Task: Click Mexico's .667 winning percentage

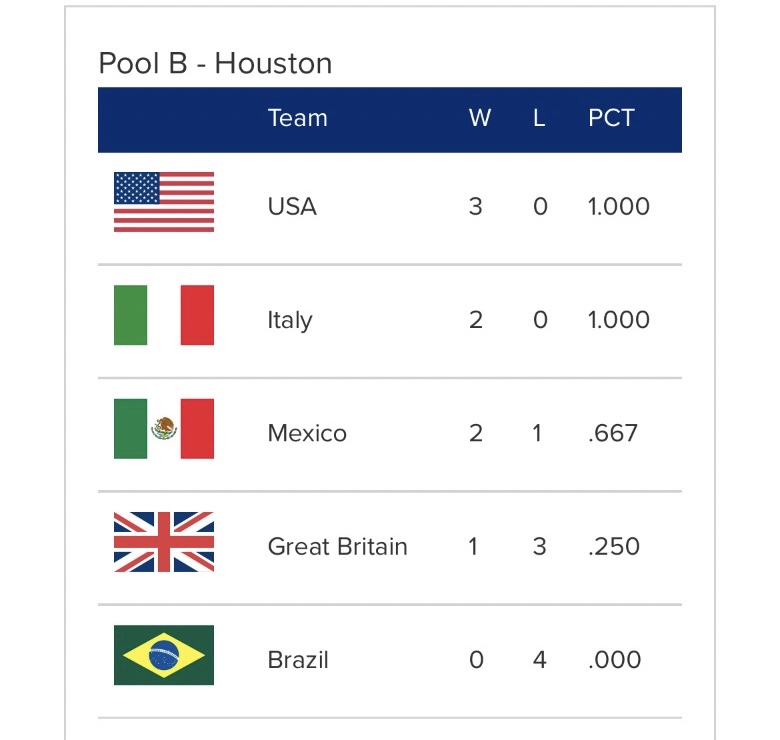Action: pyautogui.click(x=613, y=434)
